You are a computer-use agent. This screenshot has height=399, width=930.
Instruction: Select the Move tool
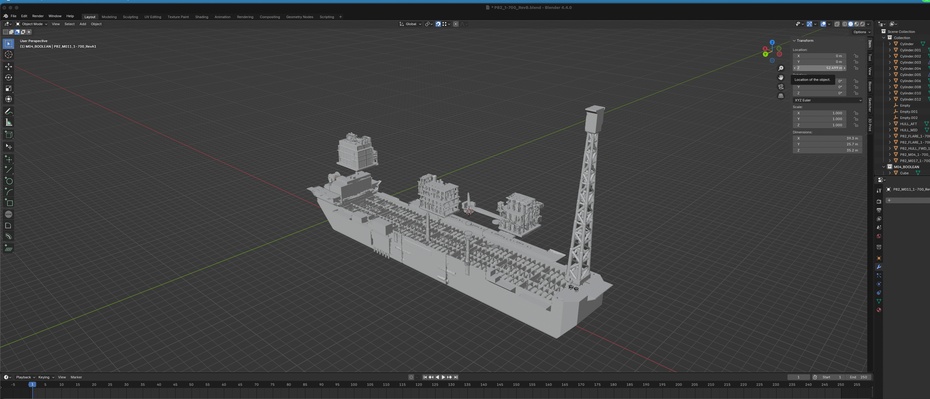(x=8, y=66)
